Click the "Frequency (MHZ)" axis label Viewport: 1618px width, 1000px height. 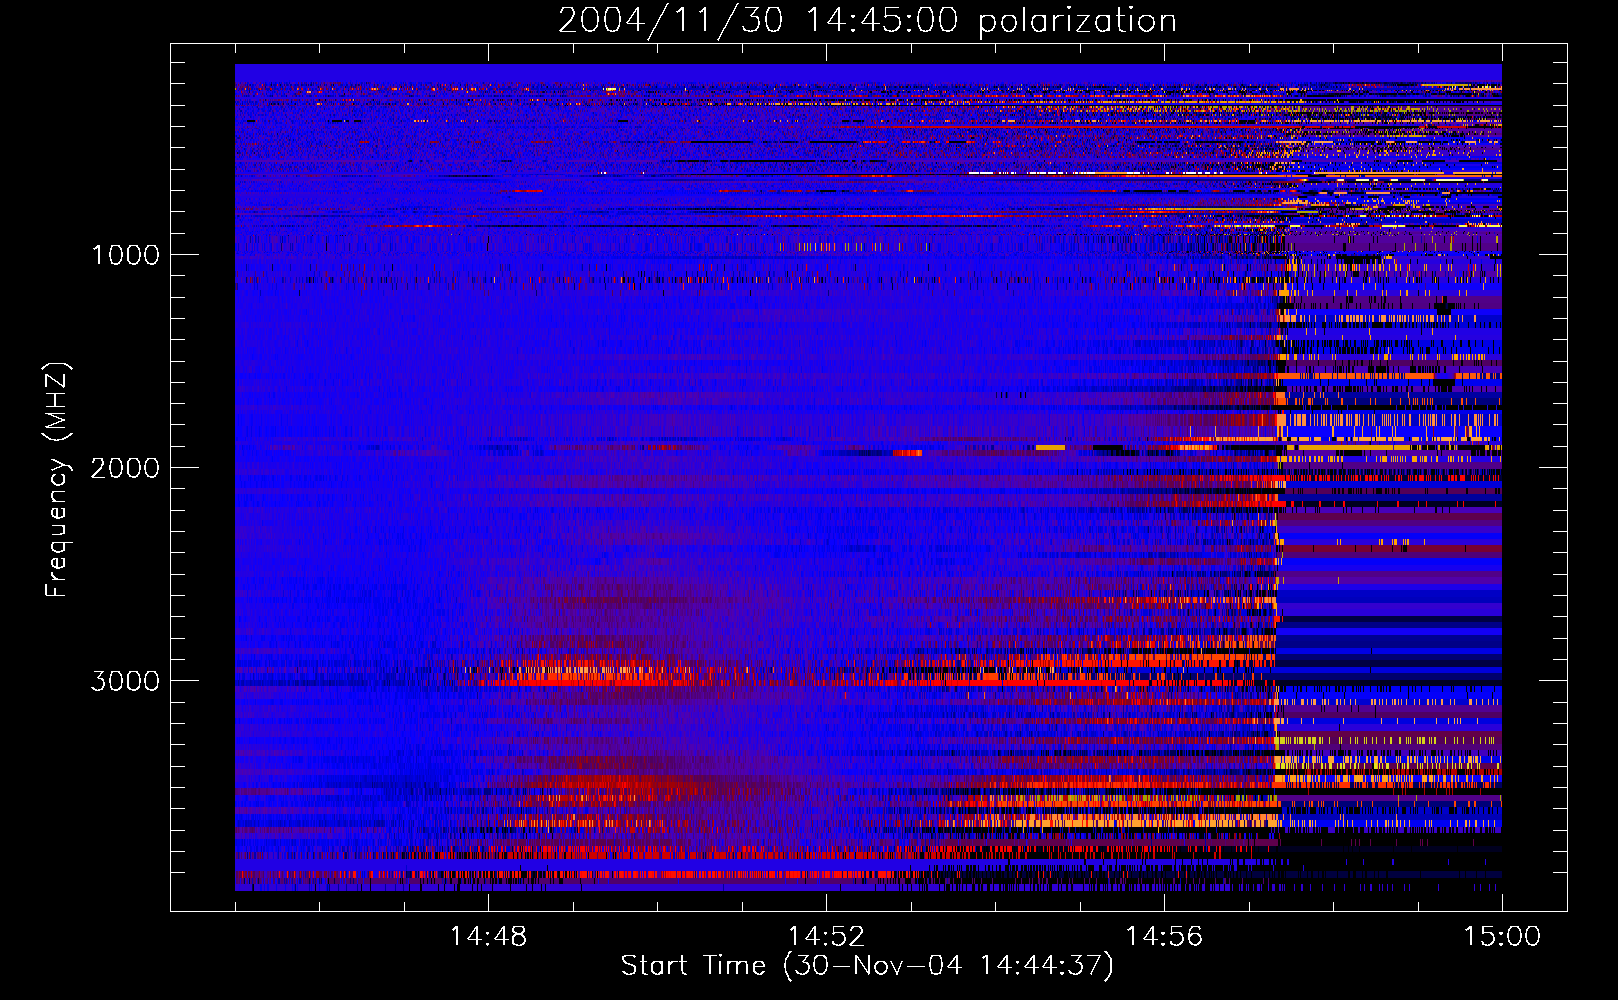[56, 480]
